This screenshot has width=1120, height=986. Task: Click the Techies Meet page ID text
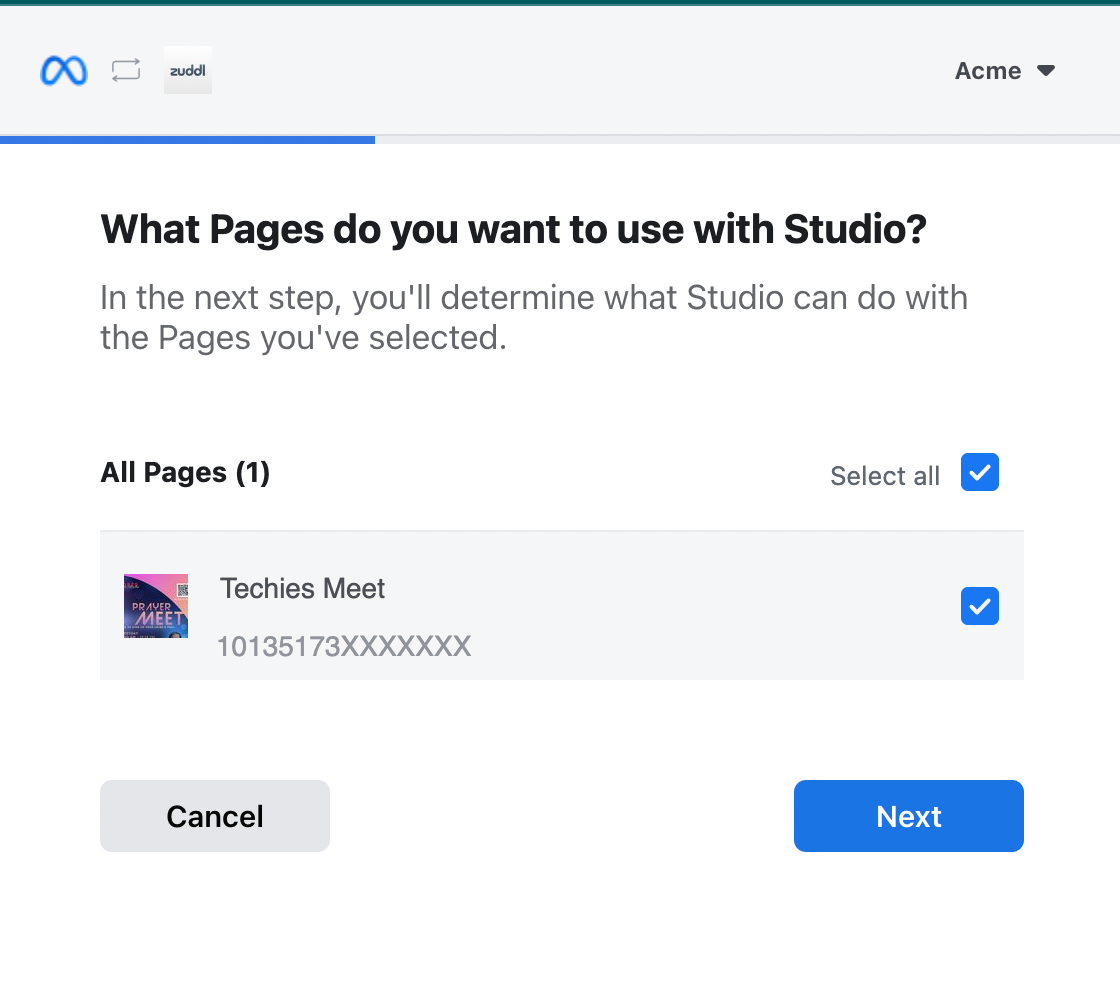[x=344, y=646]
